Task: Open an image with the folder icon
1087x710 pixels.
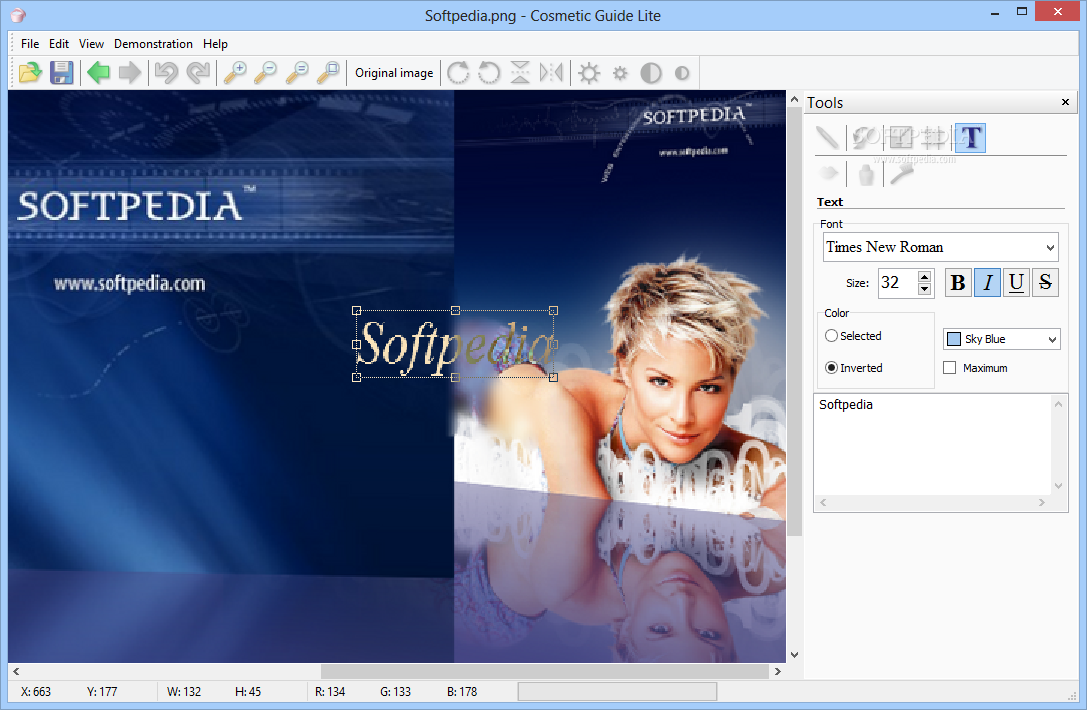Action: click(x=30, y=73)
